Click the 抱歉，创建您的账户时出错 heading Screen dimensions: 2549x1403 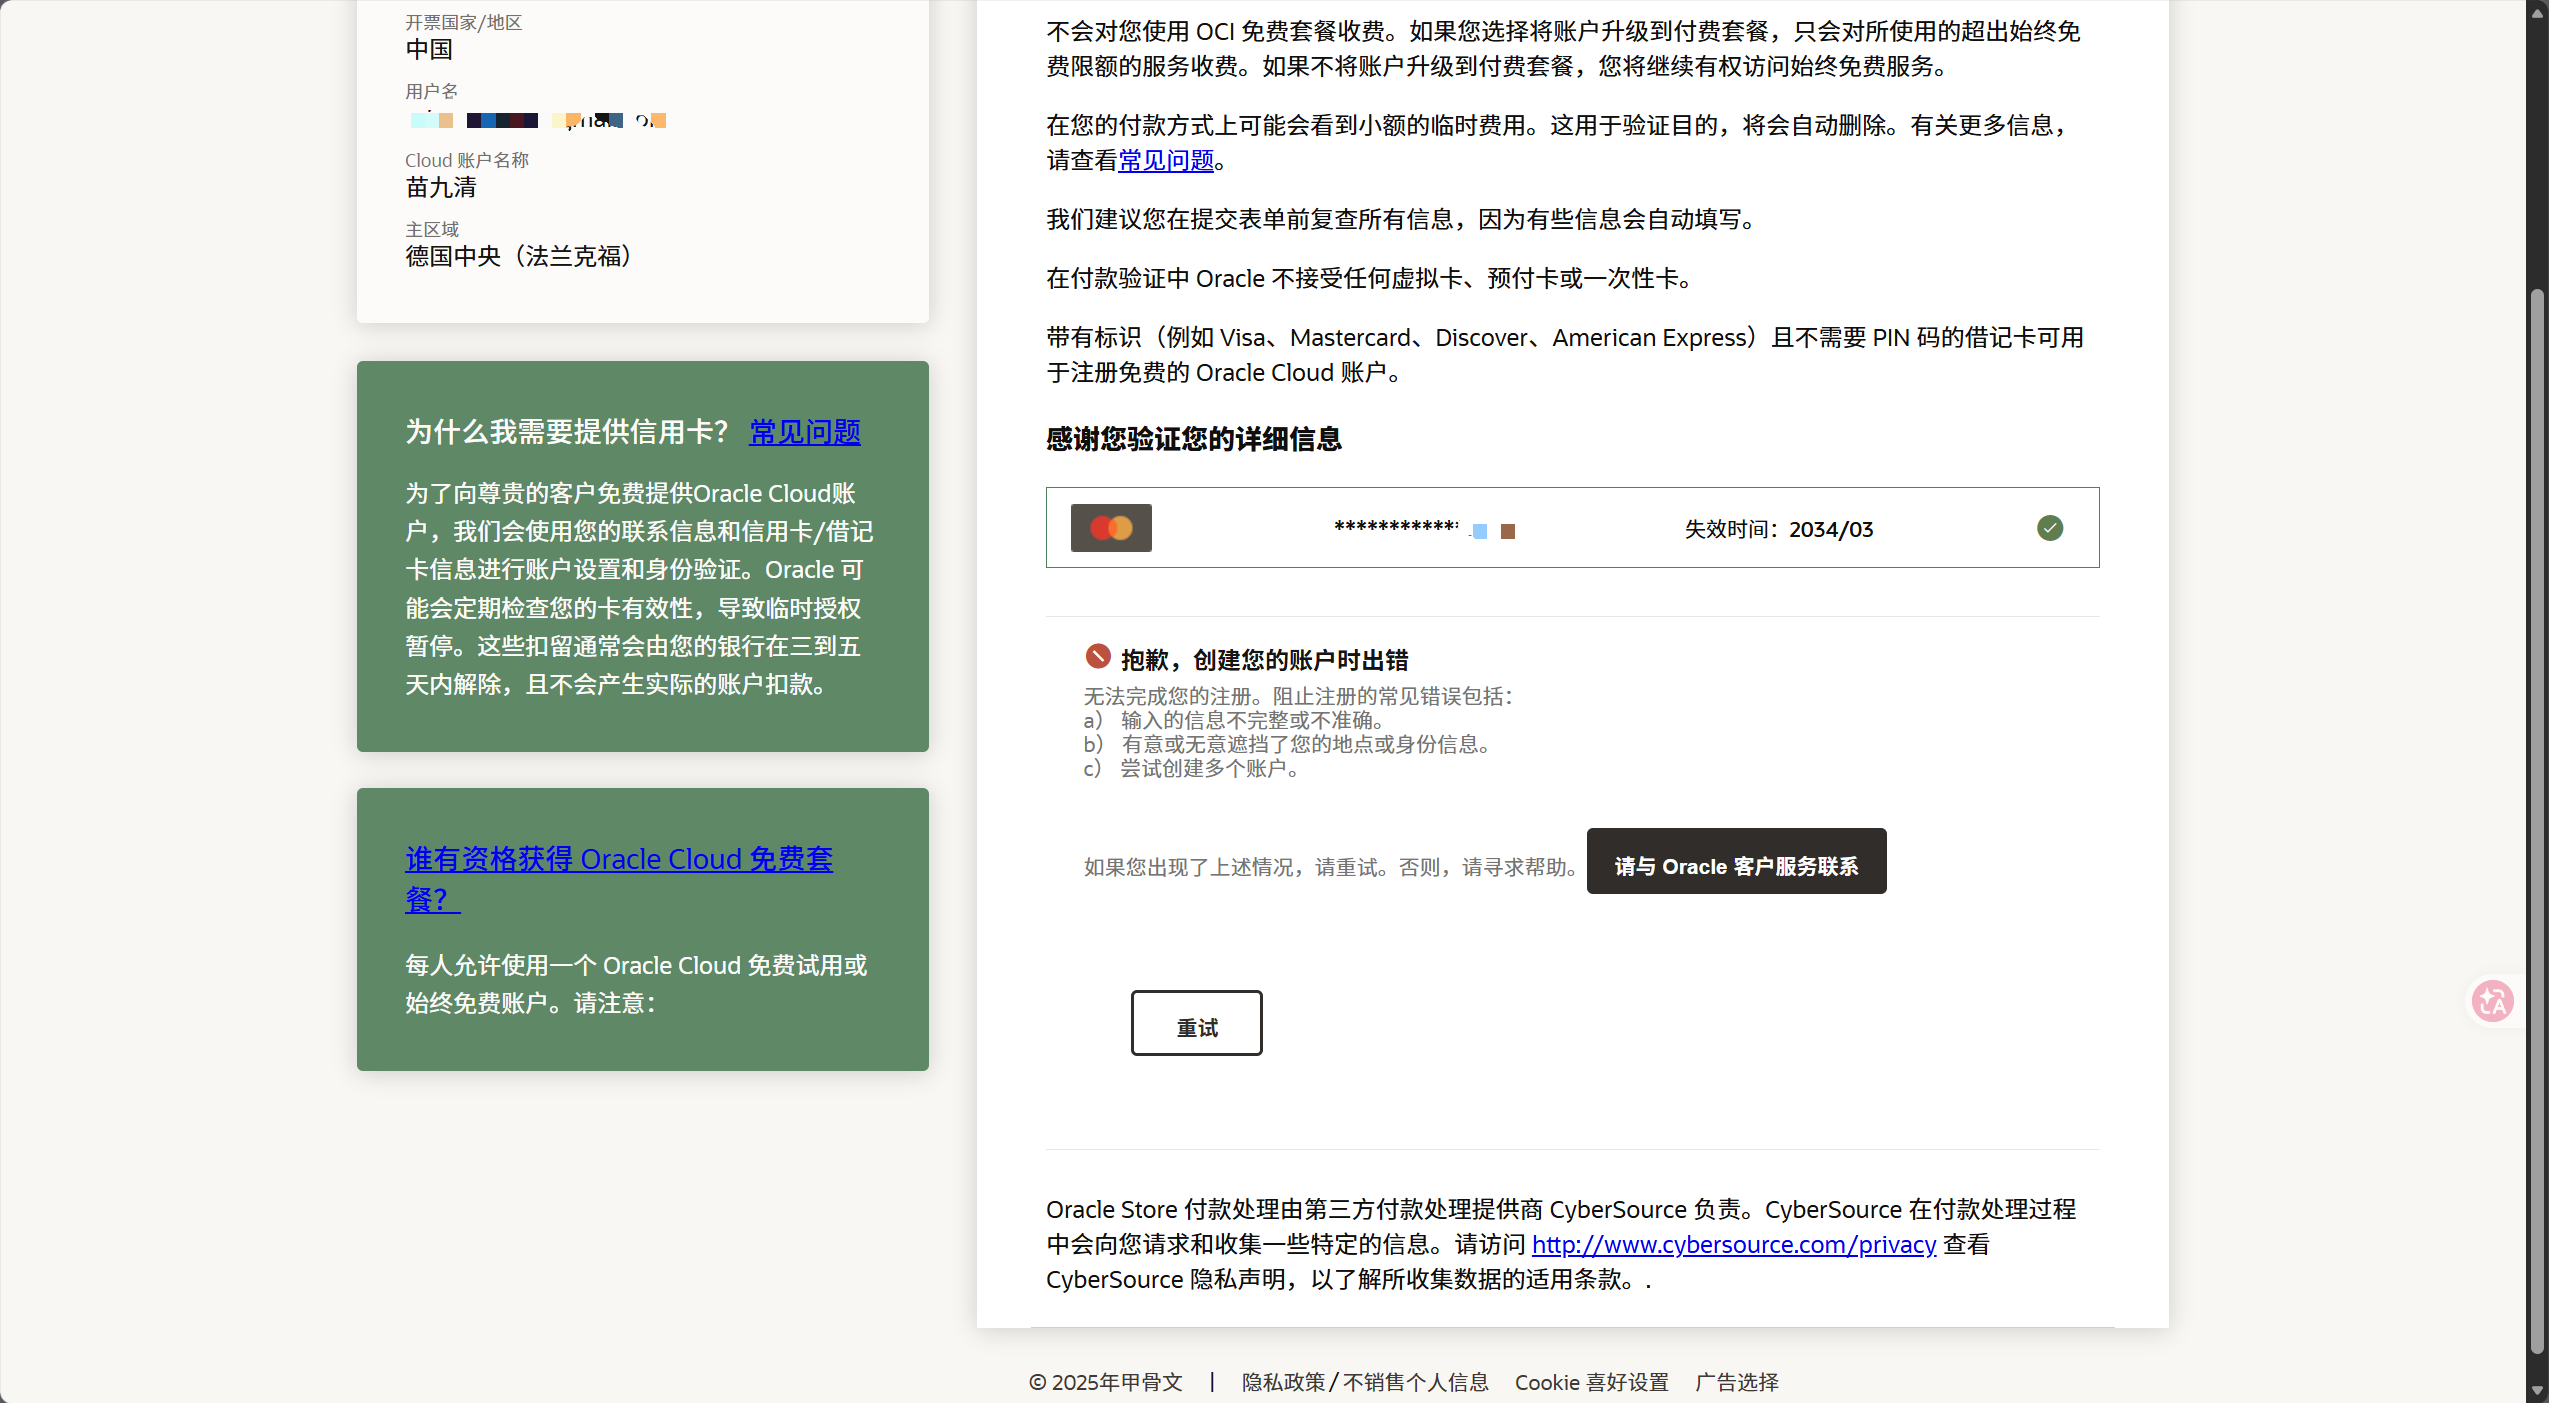(x=1264, y=660)
